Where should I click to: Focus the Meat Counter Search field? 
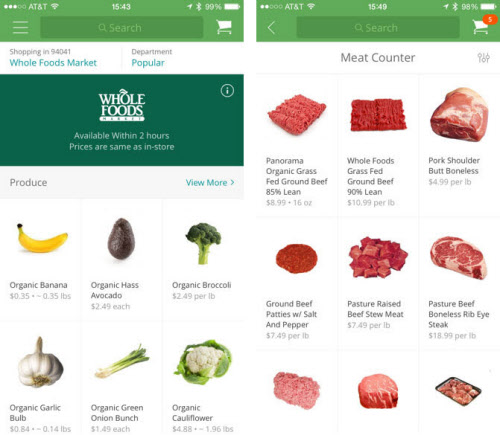pyautogui.click(x=378, y=28)
